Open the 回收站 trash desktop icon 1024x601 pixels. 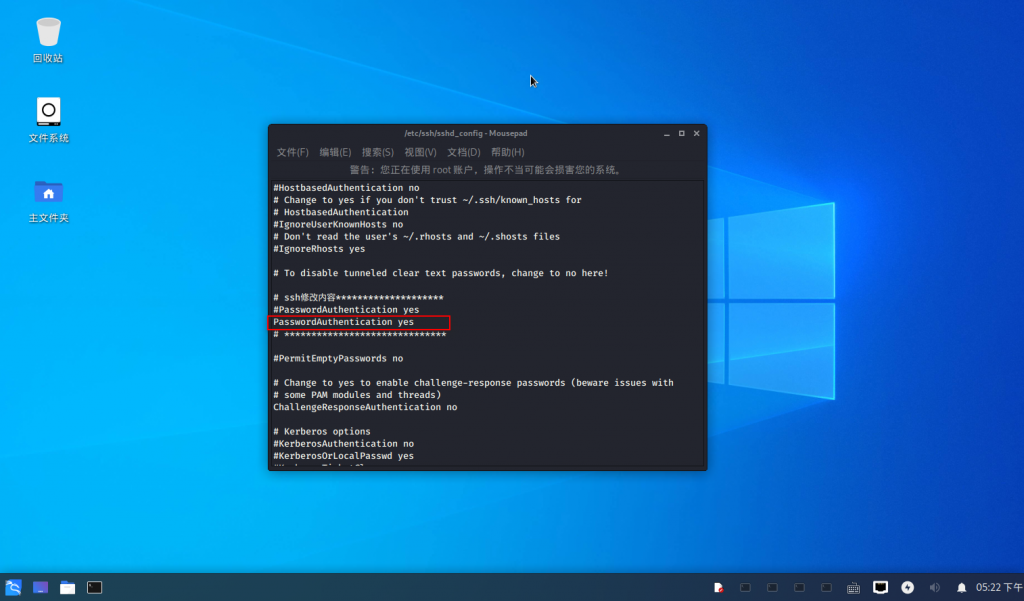48,39
